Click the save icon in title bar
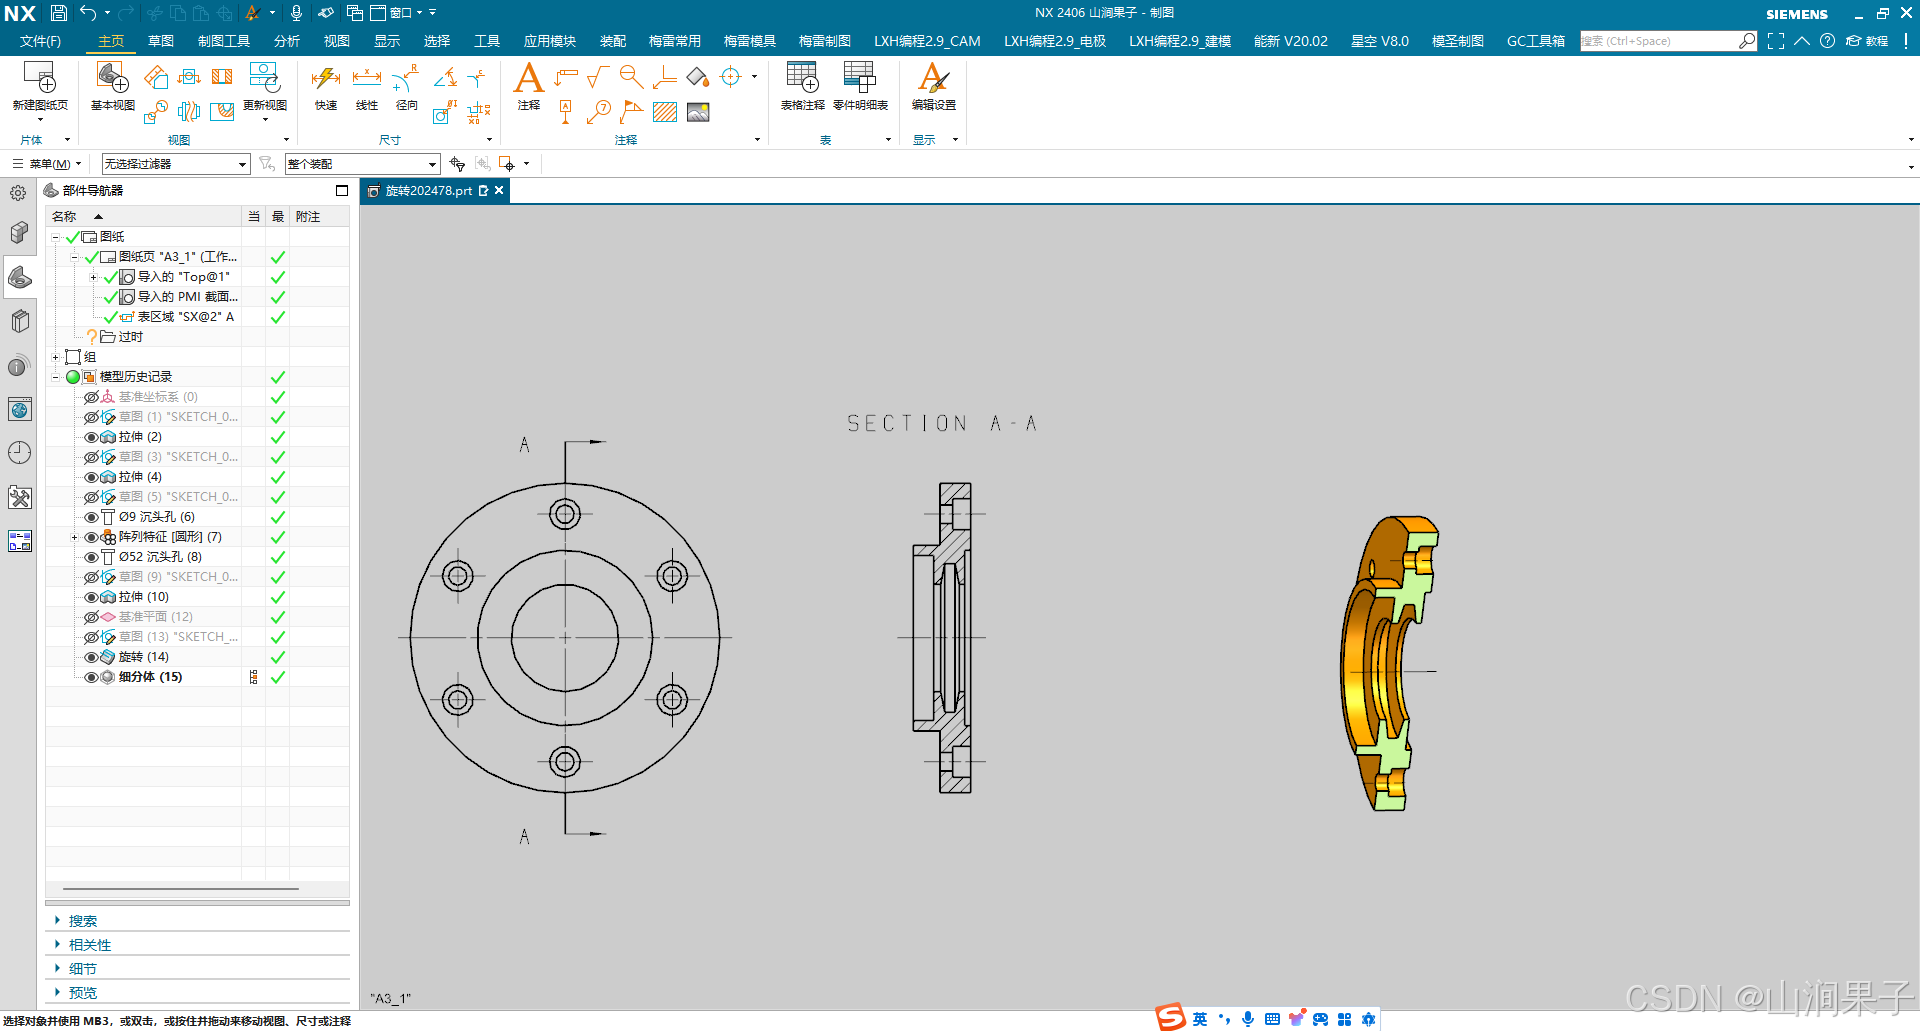Viewport: 1920px width, 1031px height. (59, 13)
